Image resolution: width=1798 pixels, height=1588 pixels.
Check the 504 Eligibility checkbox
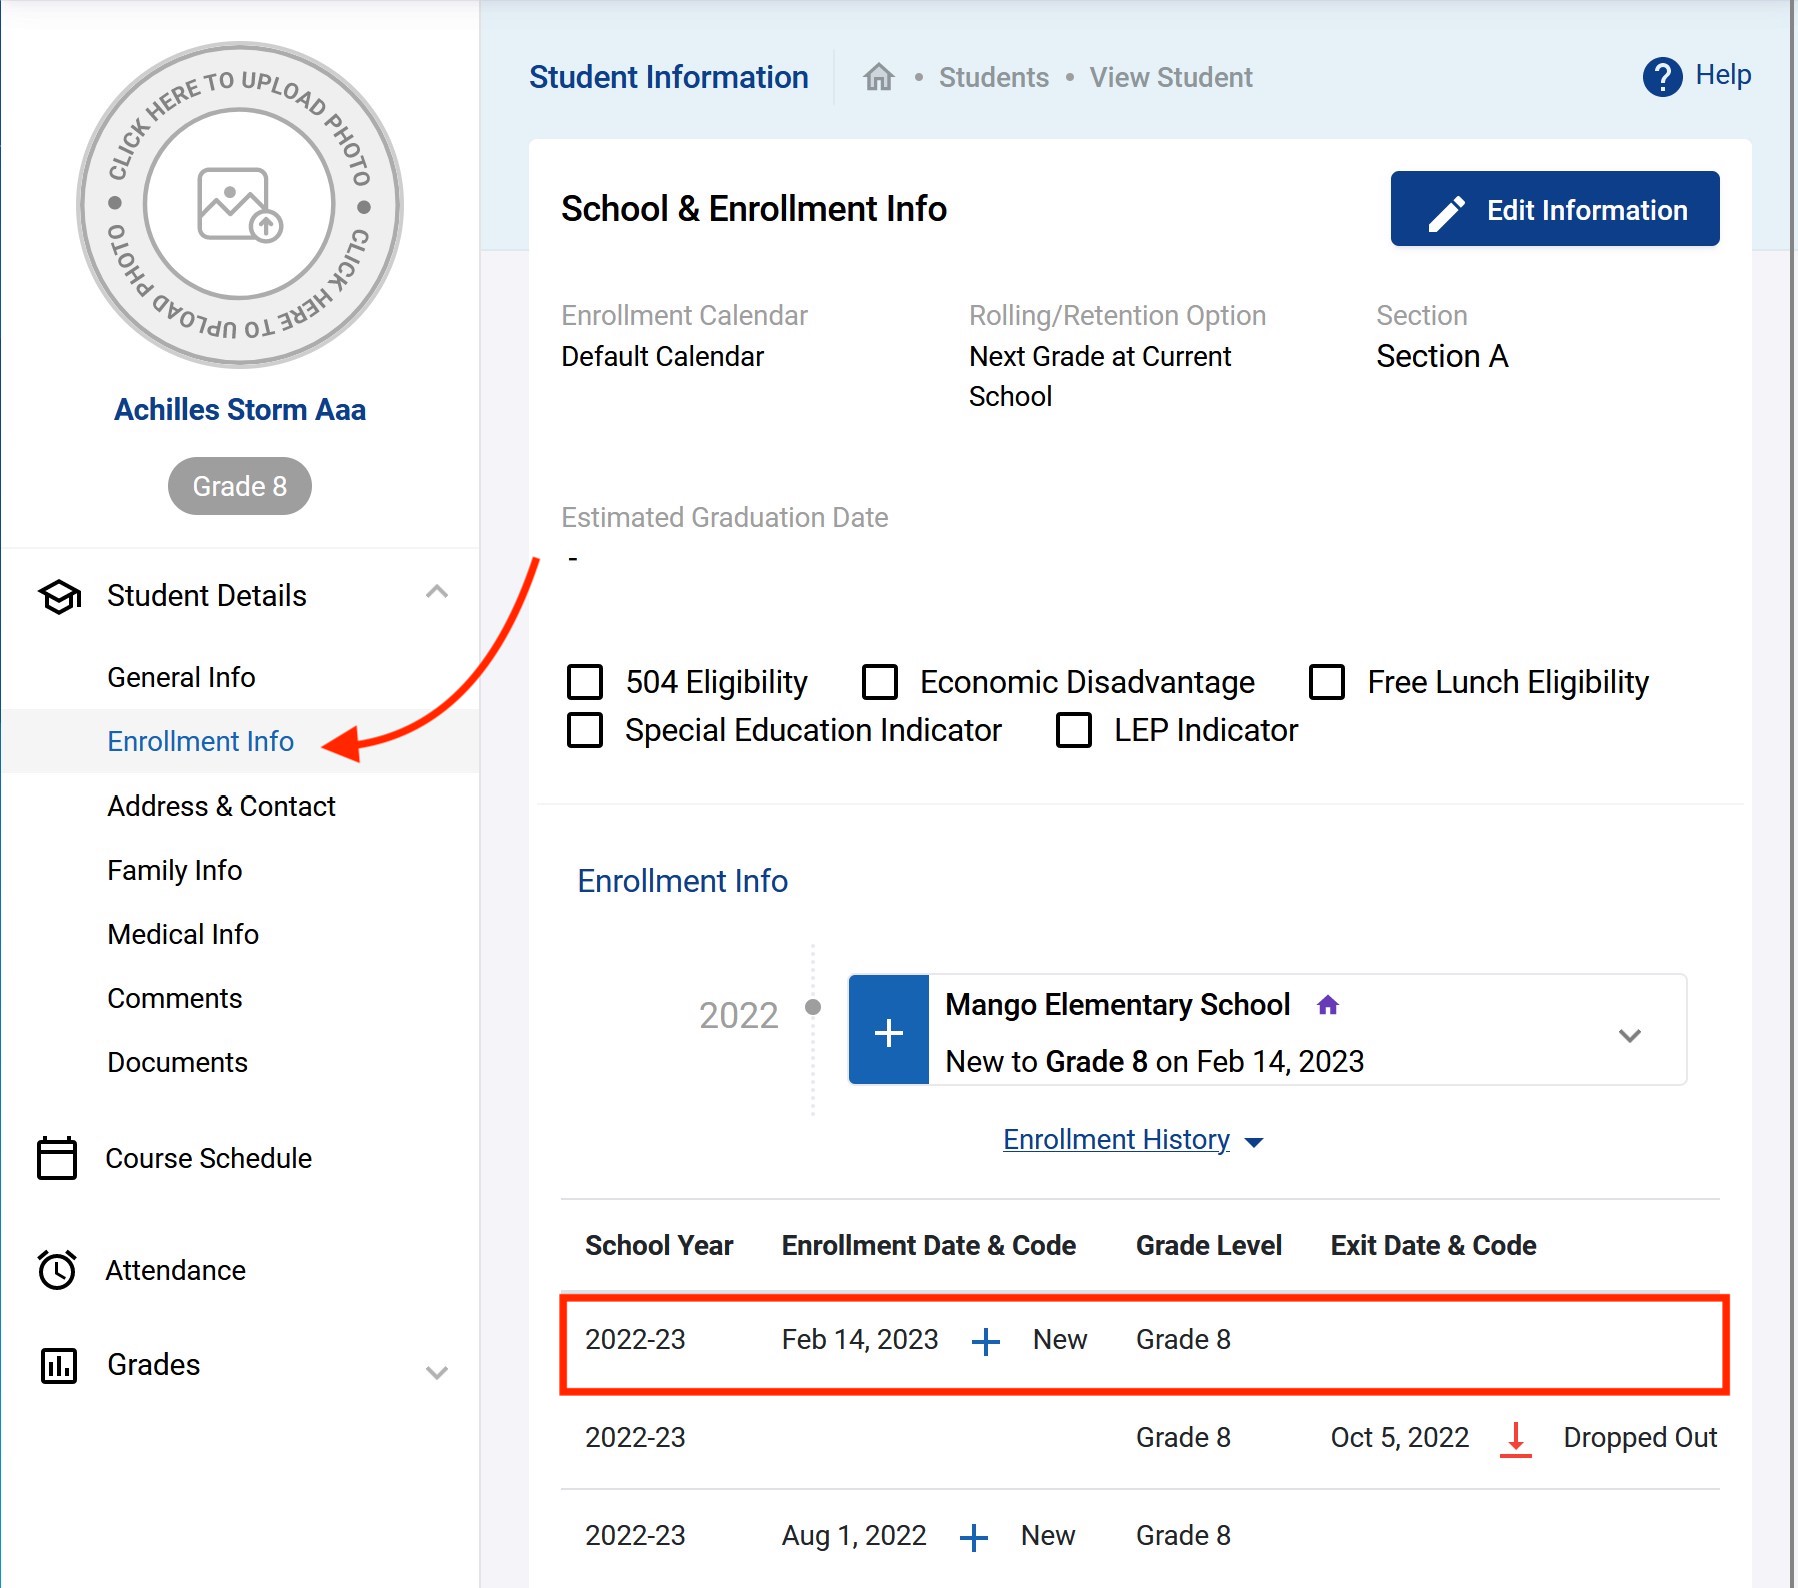click(585, 682)
